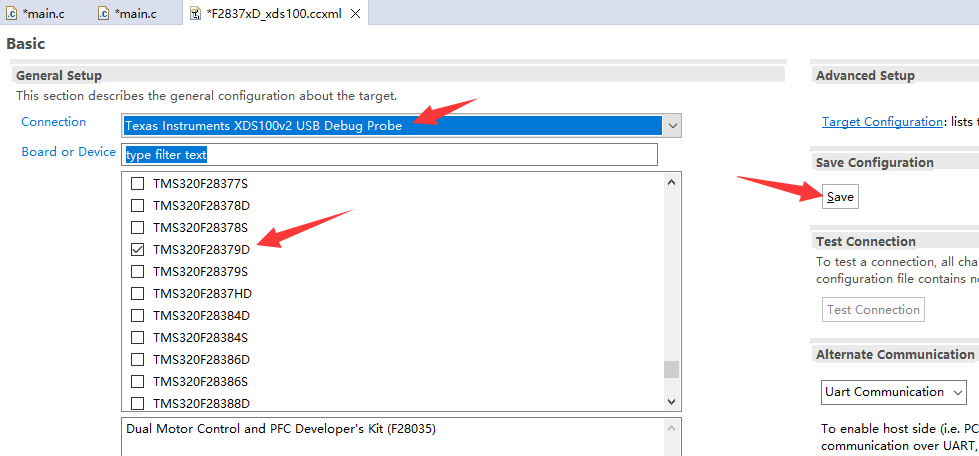Click the Save Configuration section header
Screen dimensions: 979x456
pyautogui.click(x=875, y=162)
